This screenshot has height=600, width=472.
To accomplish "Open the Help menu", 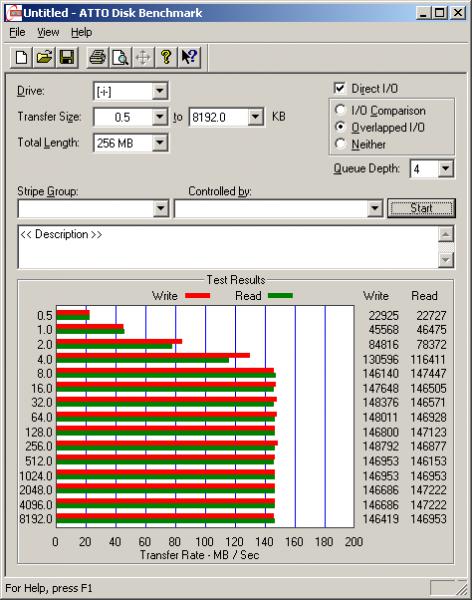I will (81, 32).
